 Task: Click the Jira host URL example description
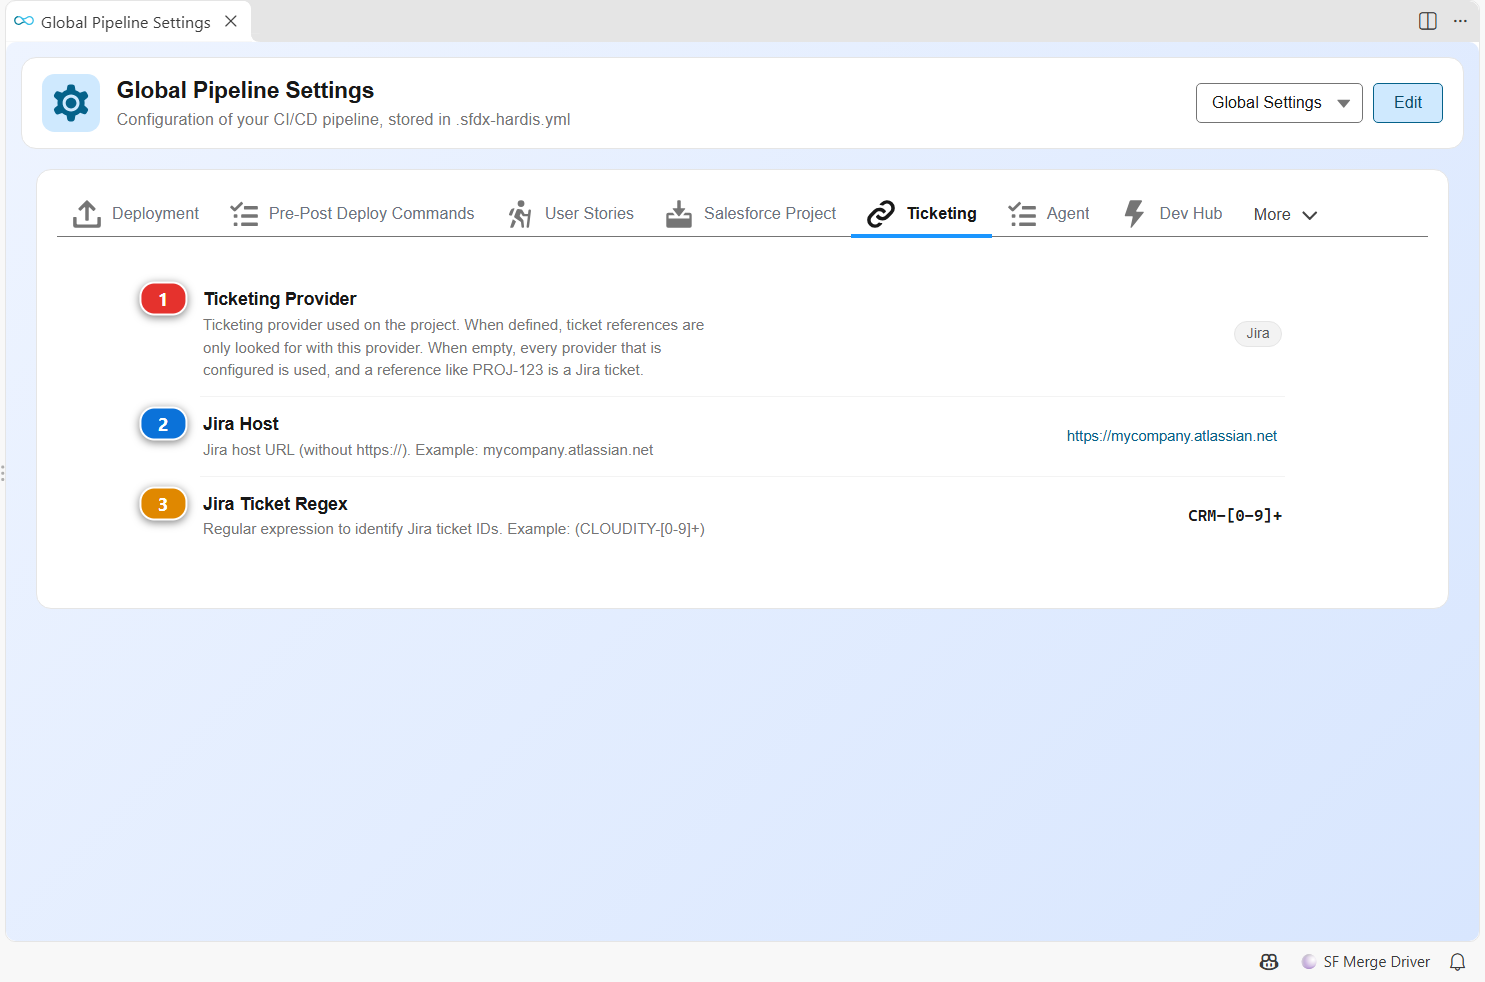(428, 450)
